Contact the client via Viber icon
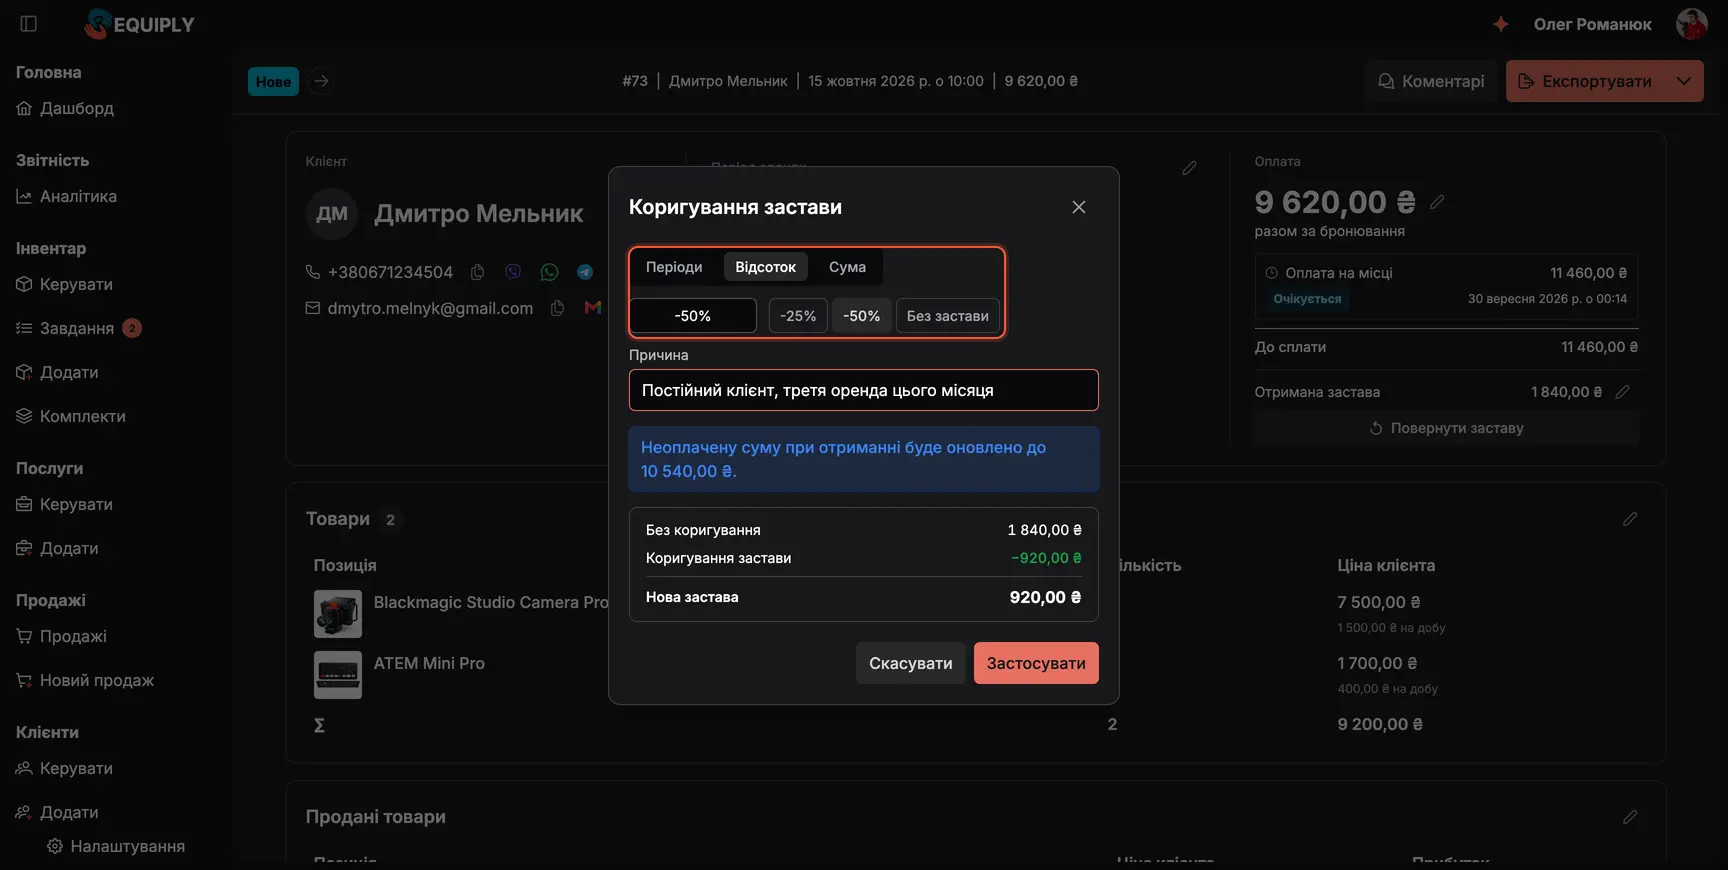The width and height of the screenshot is (1728, 870). tap(513, 272)
